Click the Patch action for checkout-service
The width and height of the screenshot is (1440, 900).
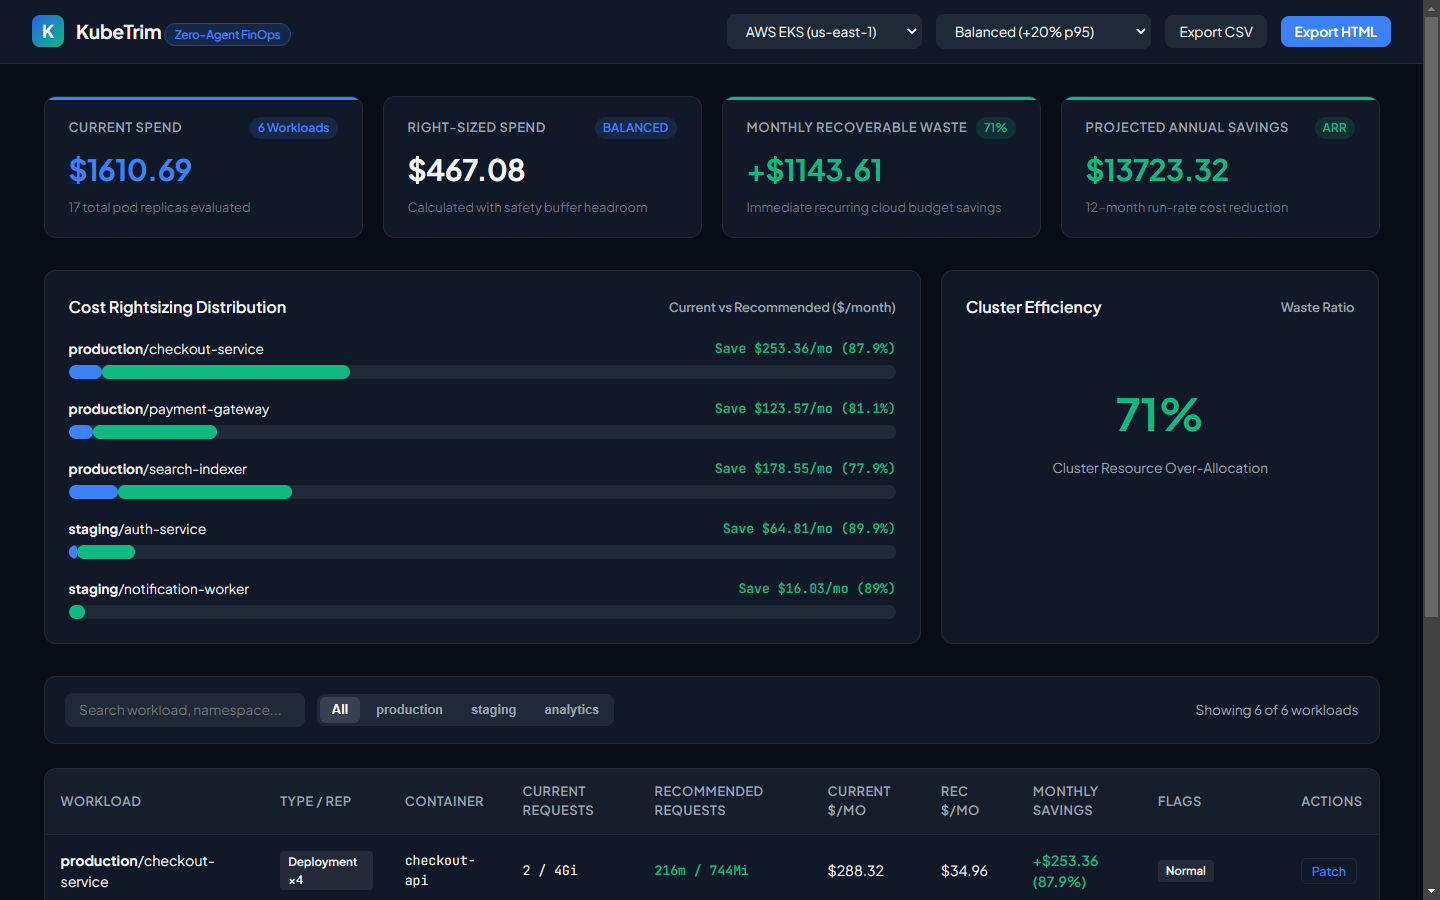click(1328, 871)
